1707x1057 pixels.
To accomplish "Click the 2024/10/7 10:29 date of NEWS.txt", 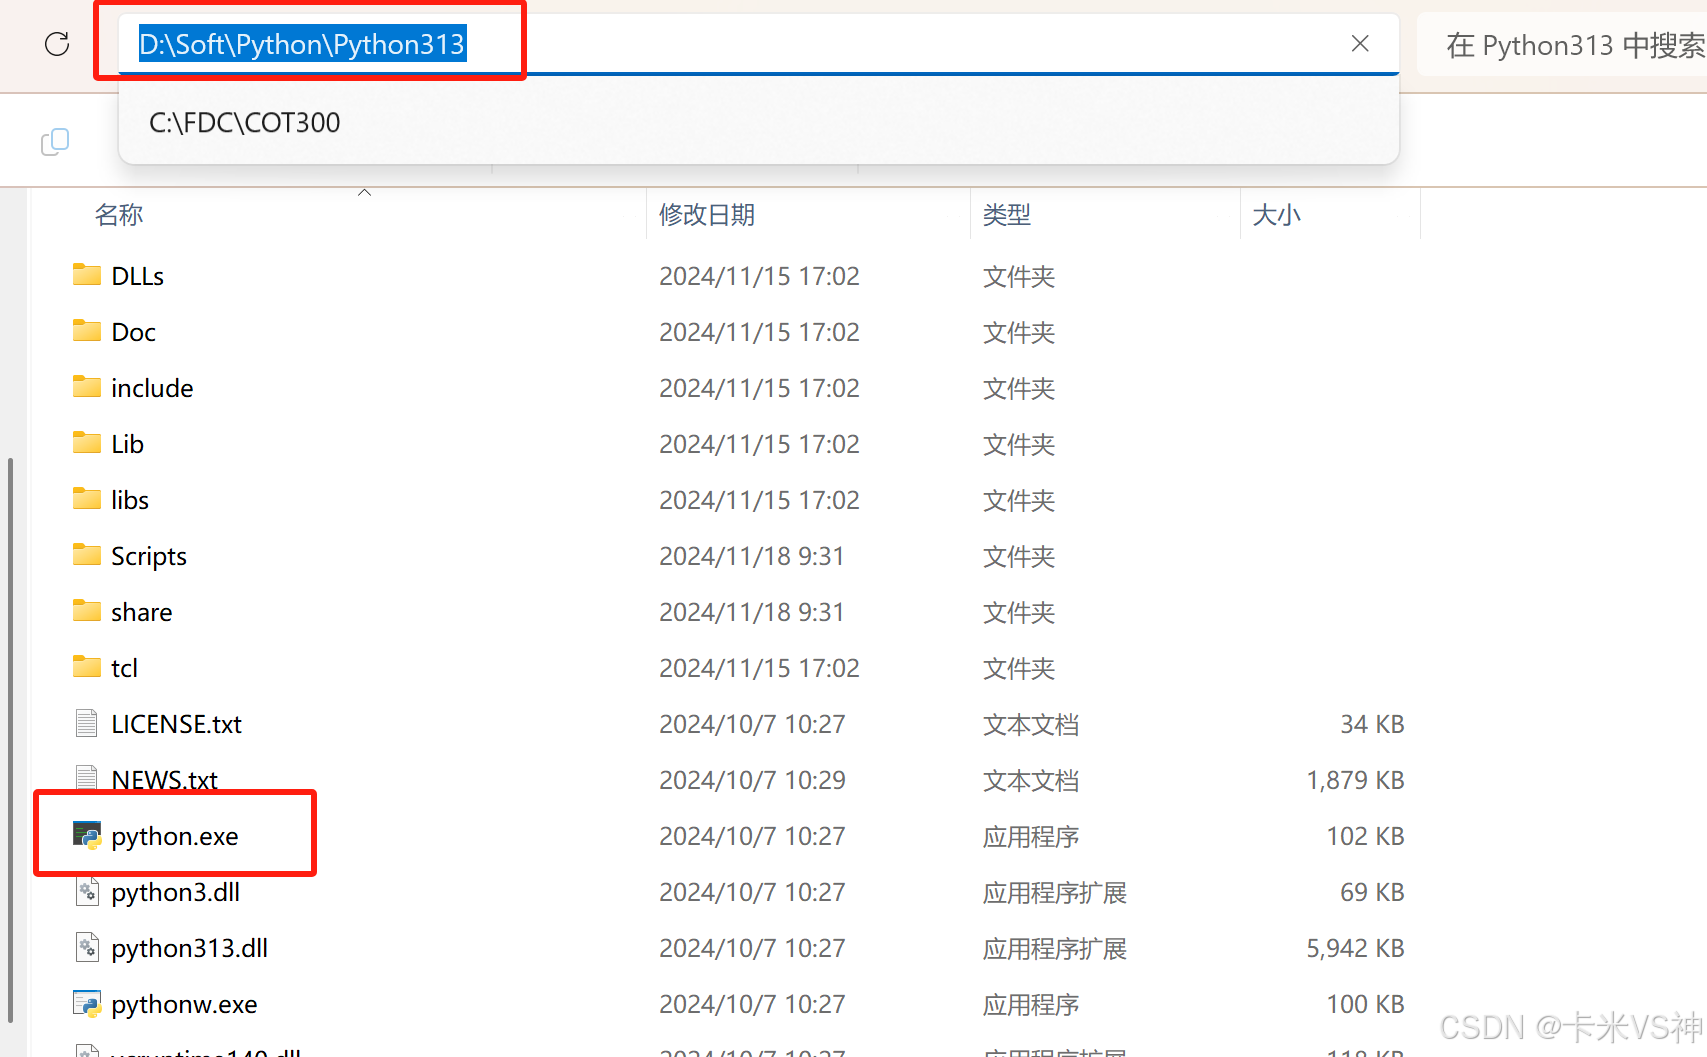I will [x=752, y=780].
